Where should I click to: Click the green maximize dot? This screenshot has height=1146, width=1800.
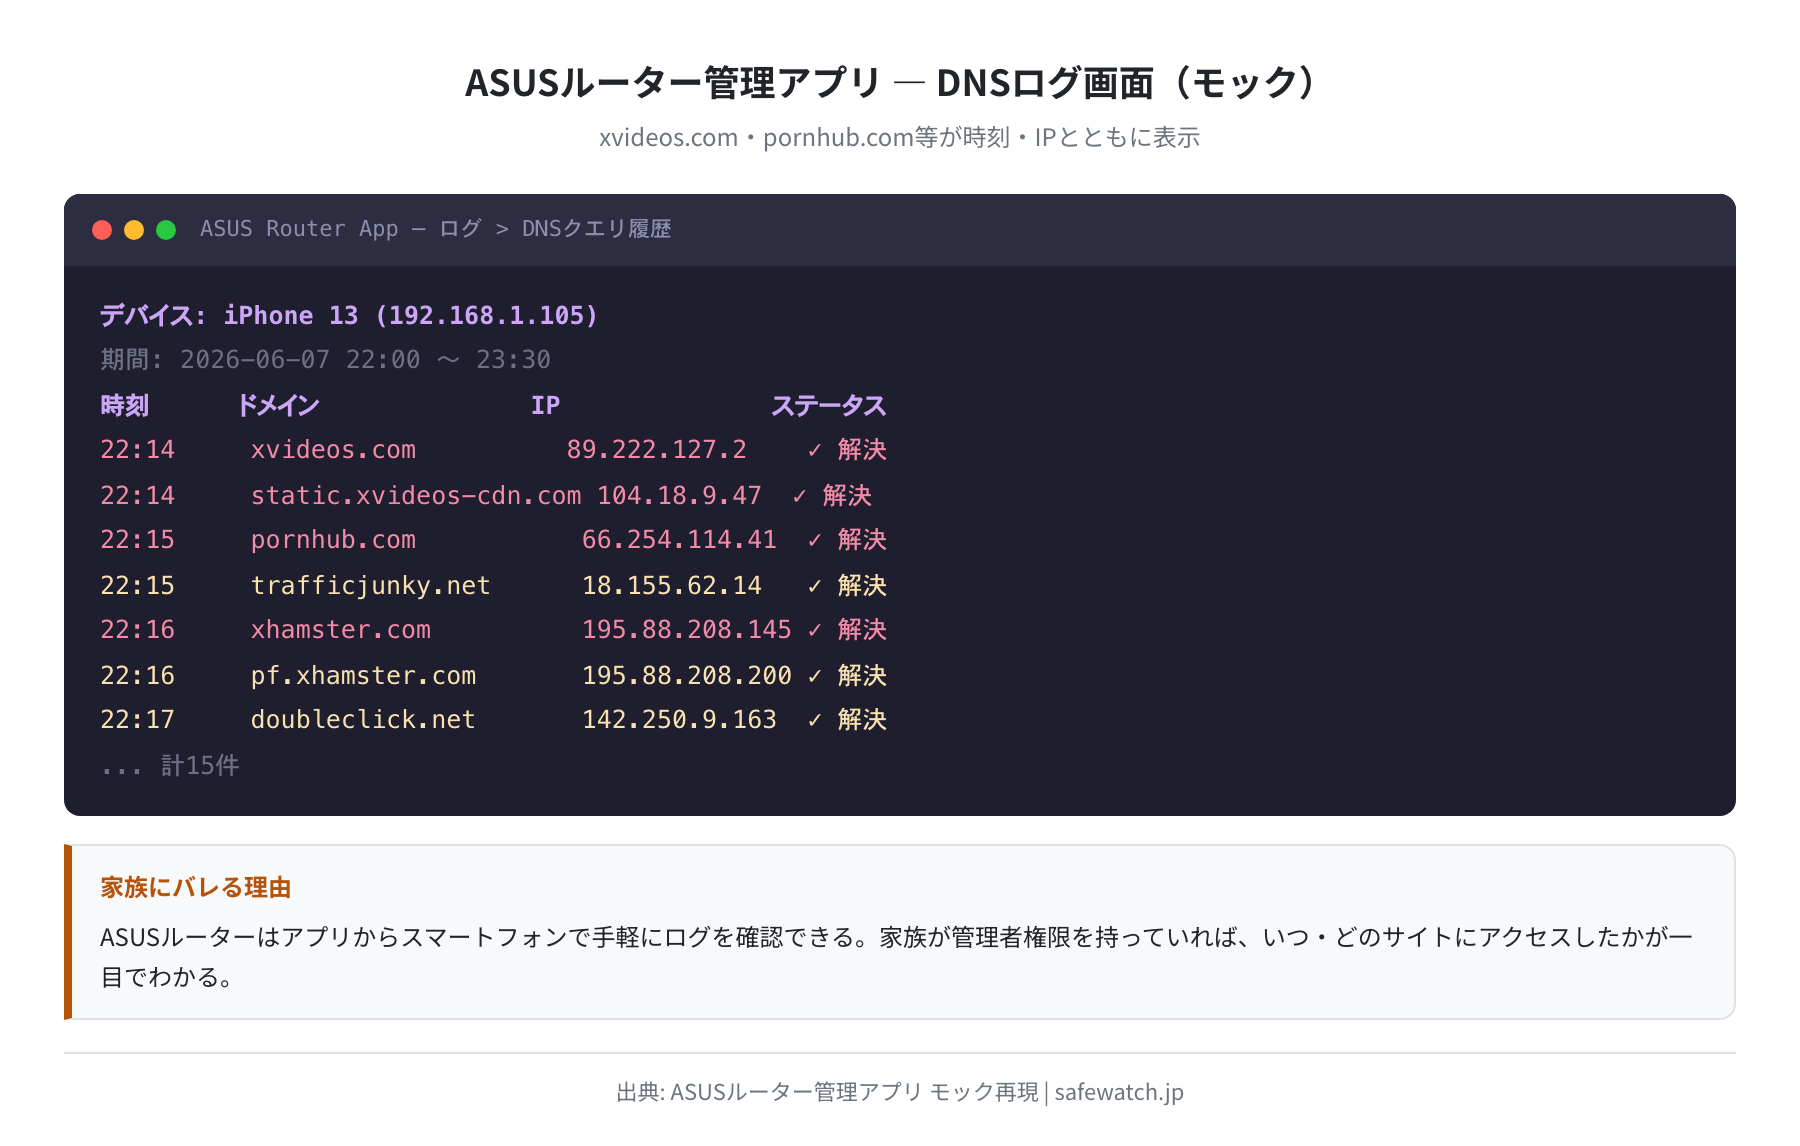point(166,230)
